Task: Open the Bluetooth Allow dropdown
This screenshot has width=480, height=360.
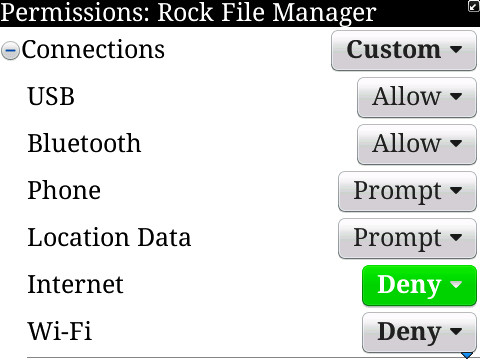Action: click(x=417, y=144)
